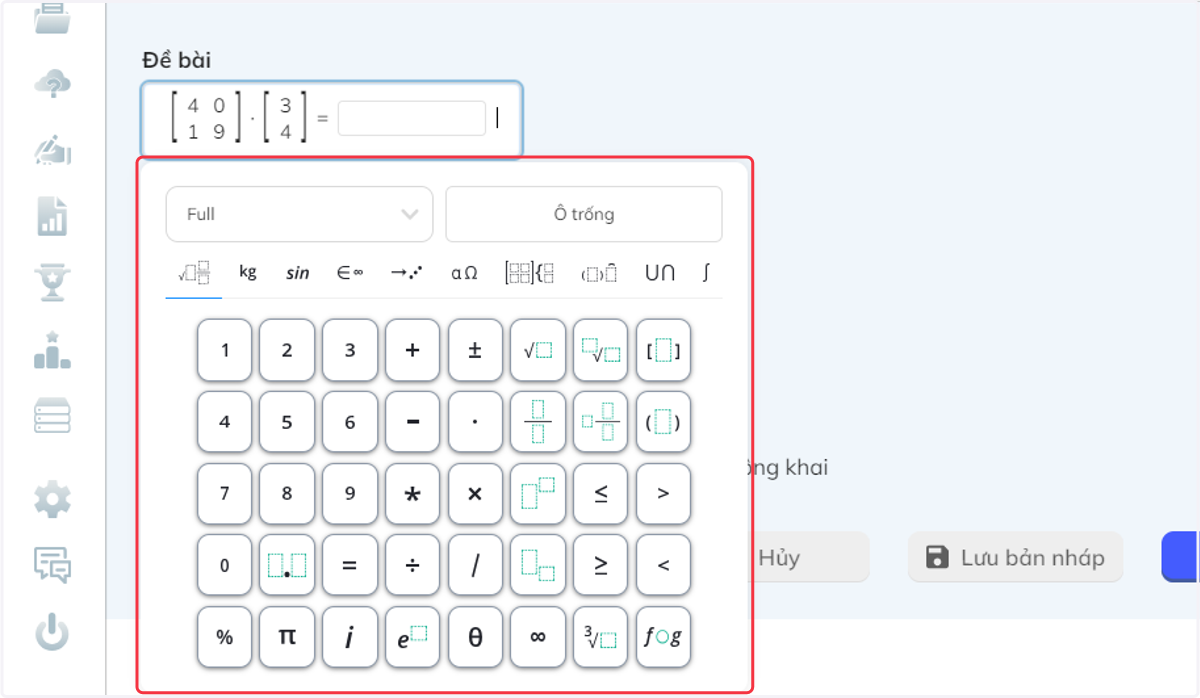Insert the digit 9
The height and width of the screenshot is (698, 1200).
[x=350, y=494]
